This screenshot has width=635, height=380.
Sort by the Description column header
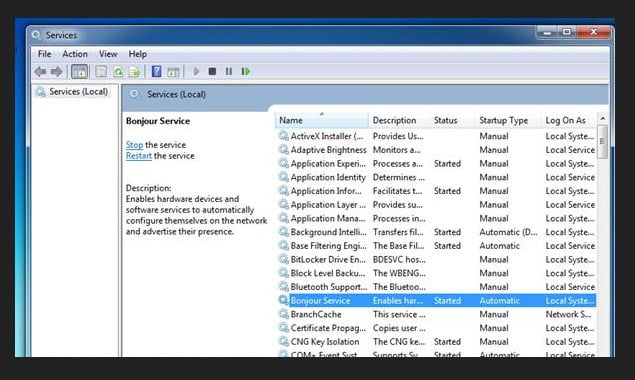tap(399, 120)
